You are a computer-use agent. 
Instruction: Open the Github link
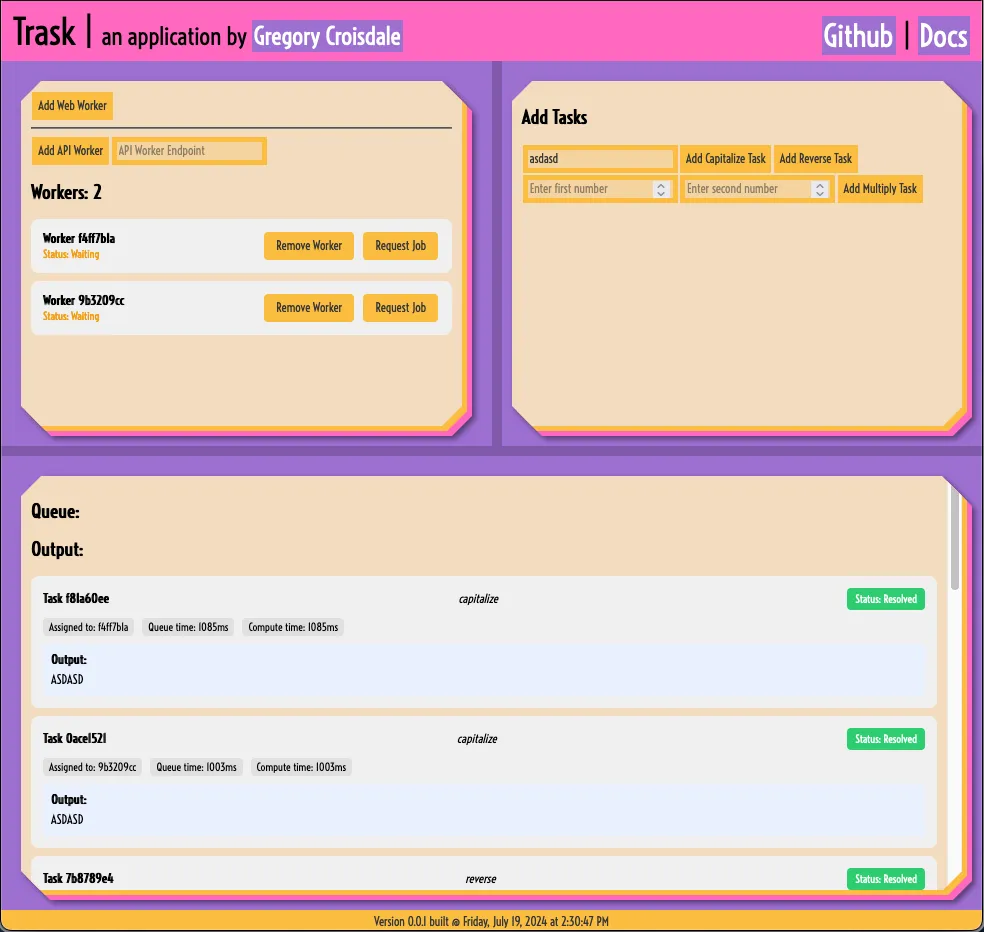tap(857, 36)
